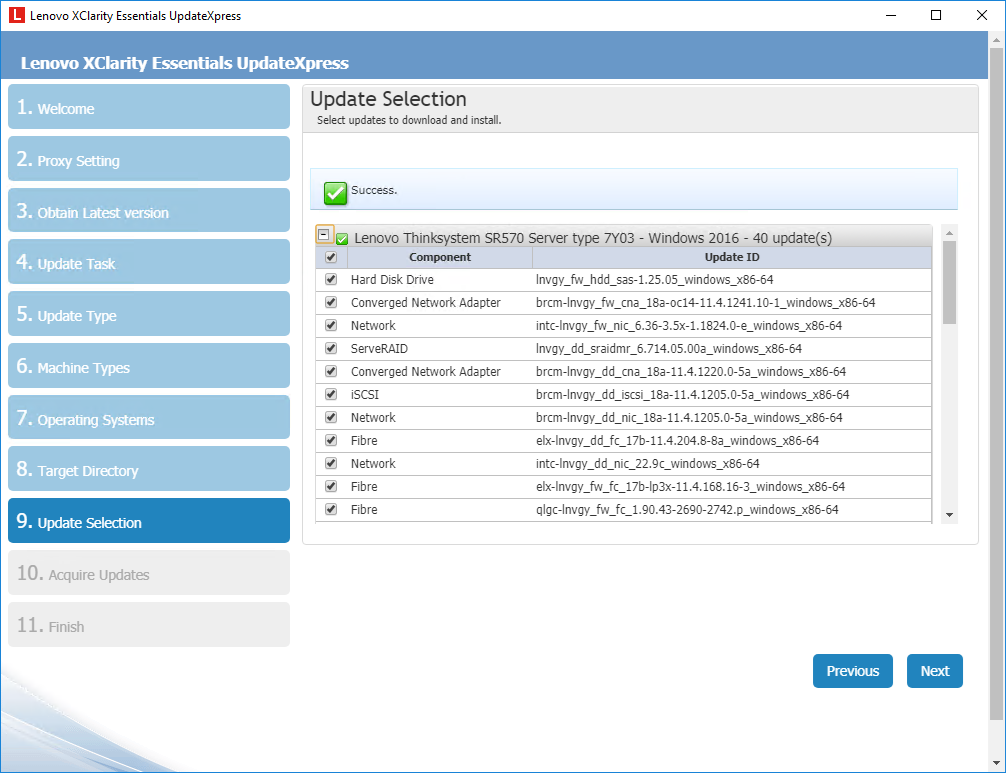Close the UpdateXpress window
Screen dimensions: 1006x773
(982, 15)
